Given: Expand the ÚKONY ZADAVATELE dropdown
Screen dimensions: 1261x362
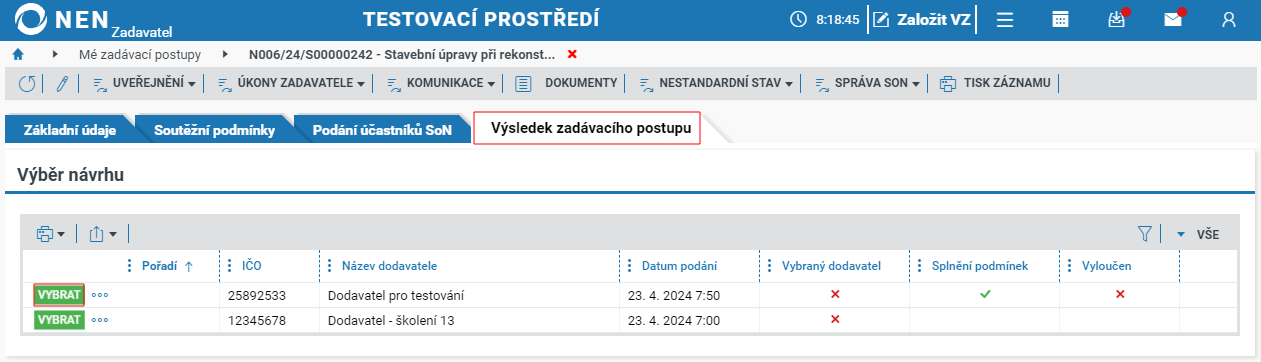Looking at the screenshot, I should tap(293, 83).
